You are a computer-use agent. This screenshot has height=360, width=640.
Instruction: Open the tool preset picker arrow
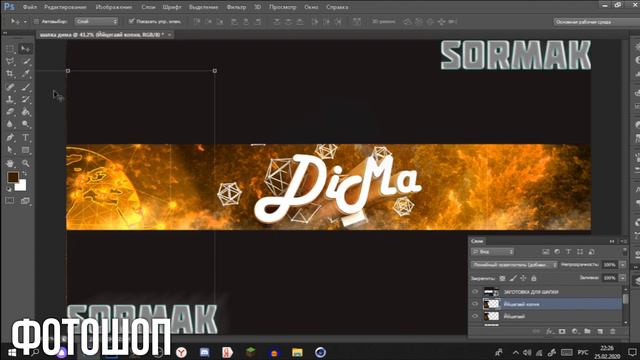(x=25, y=21)
